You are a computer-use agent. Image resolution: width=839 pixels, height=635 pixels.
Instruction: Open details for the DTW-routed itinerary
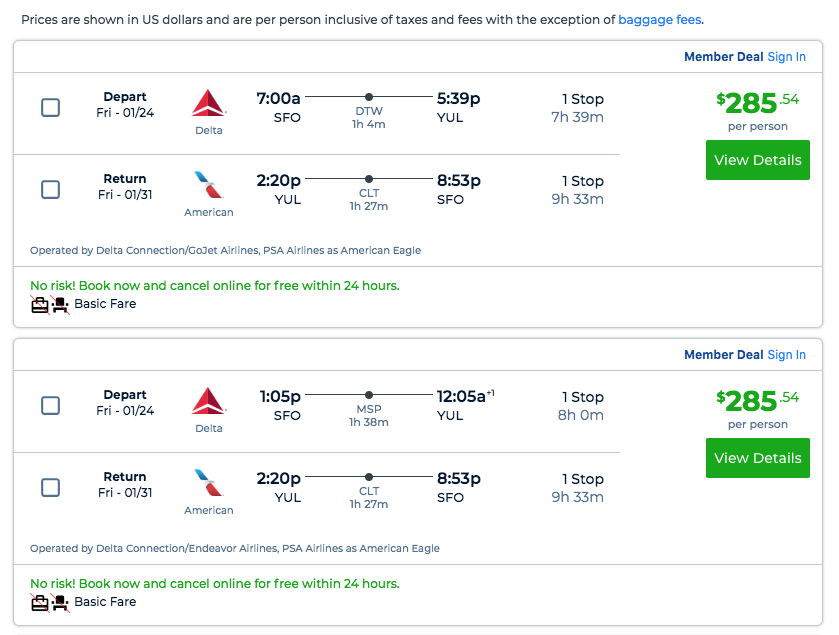[757, 160]
